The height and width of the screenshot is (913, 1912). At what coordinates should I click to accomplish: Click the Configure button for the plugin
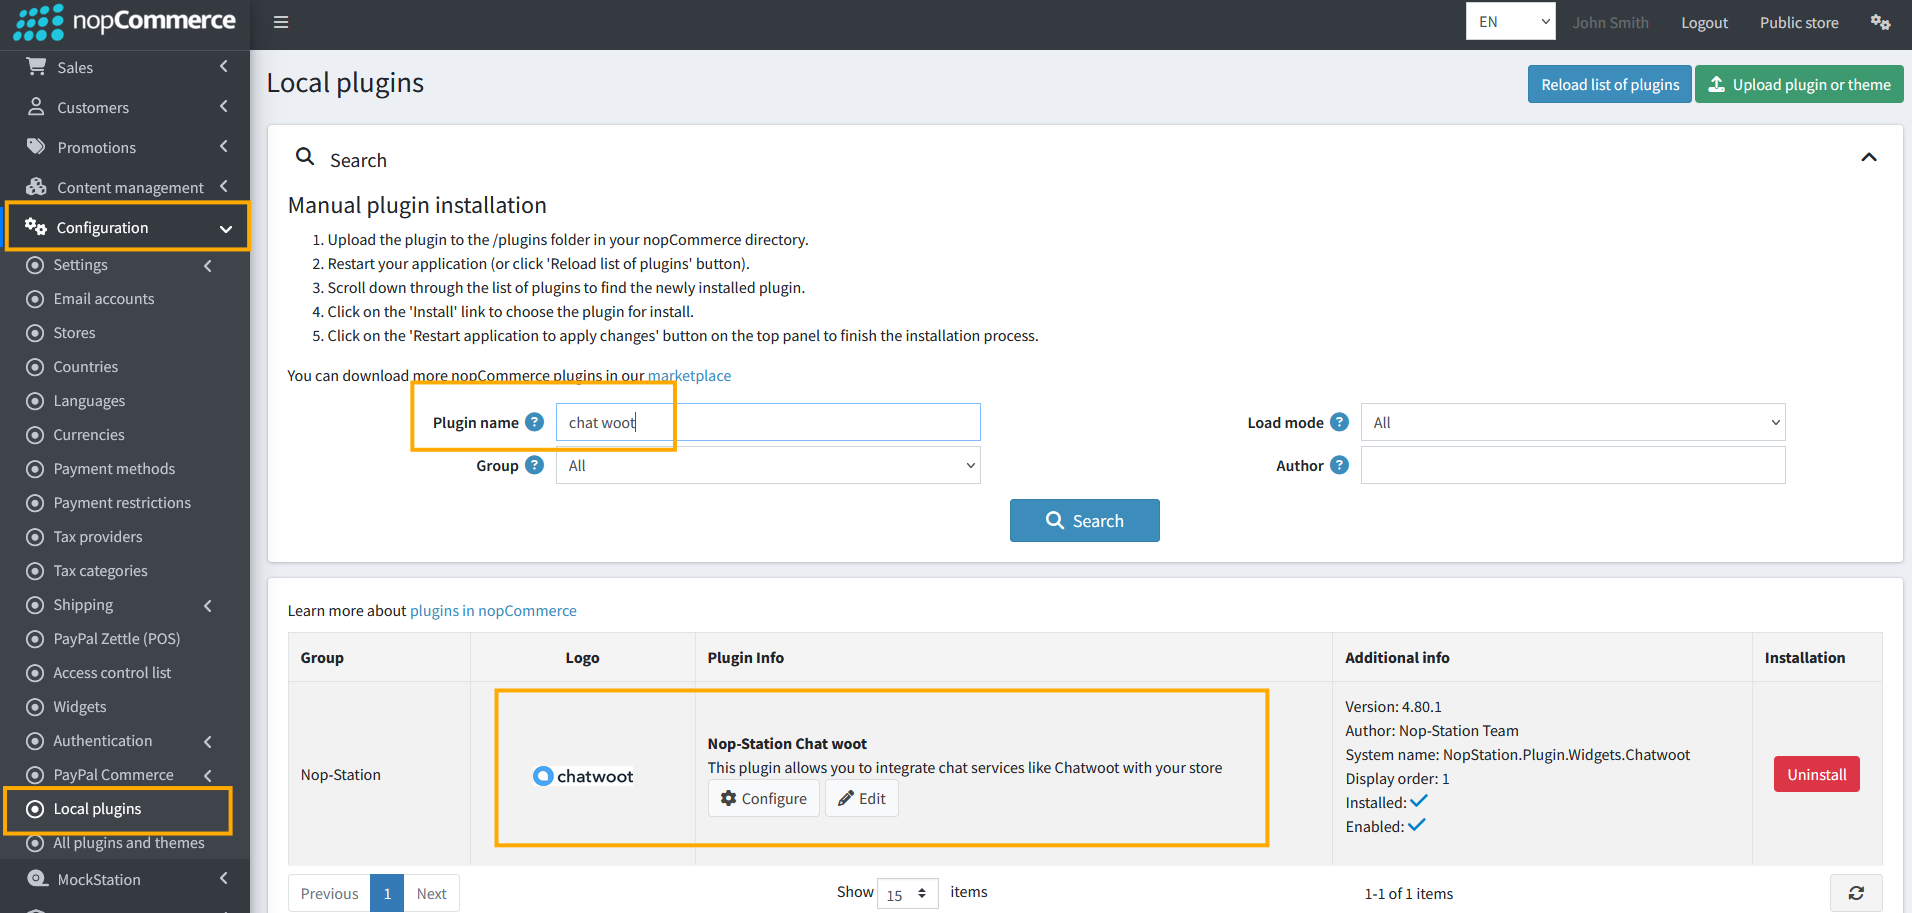point(764,798)
